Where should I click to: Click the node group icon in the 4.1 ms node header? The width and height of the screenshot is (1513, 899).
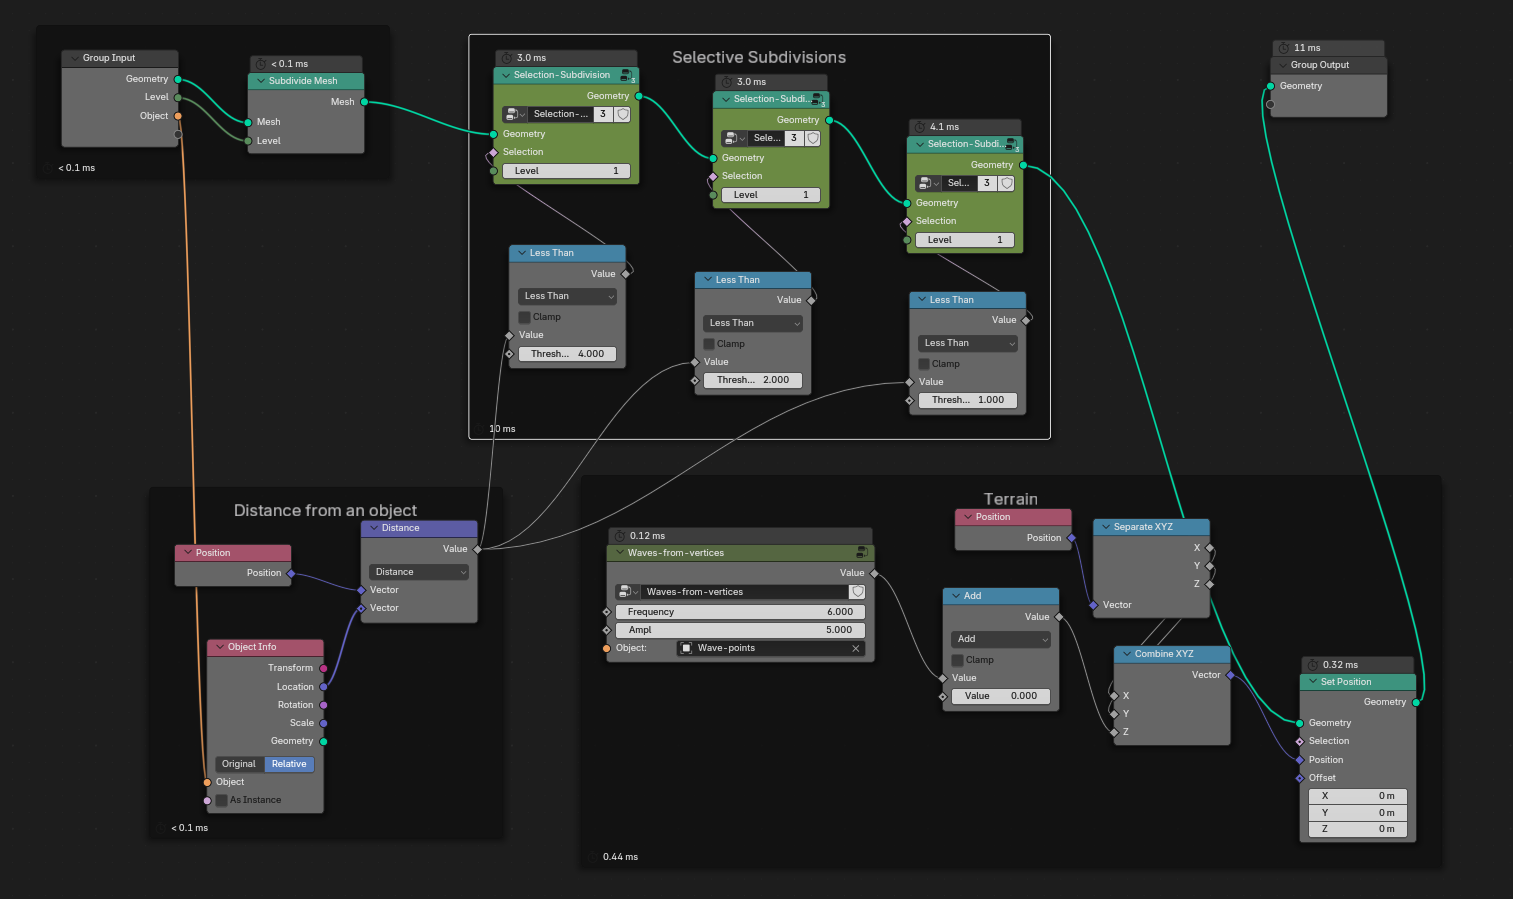click(x=1012, y=144)
